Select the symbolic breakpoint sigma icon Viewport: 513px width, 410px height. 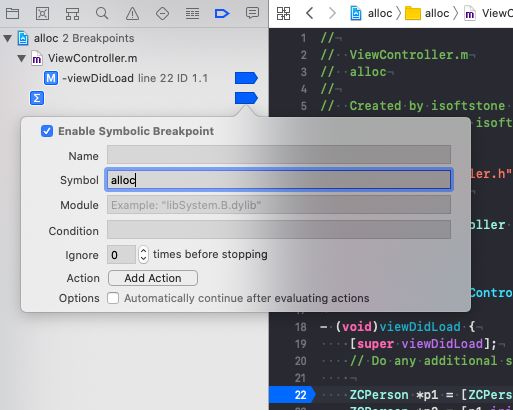click(x=37, y=98)
